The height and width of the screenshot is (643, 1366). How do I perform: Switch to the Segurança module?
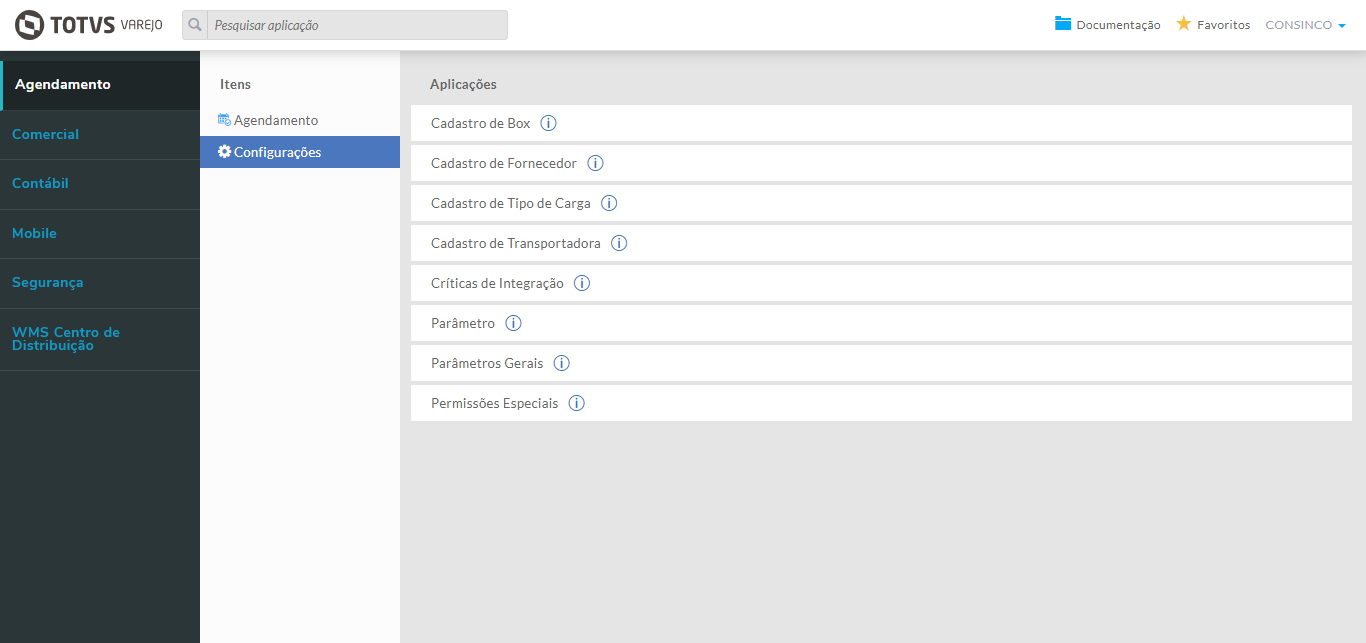pos(47,282)
